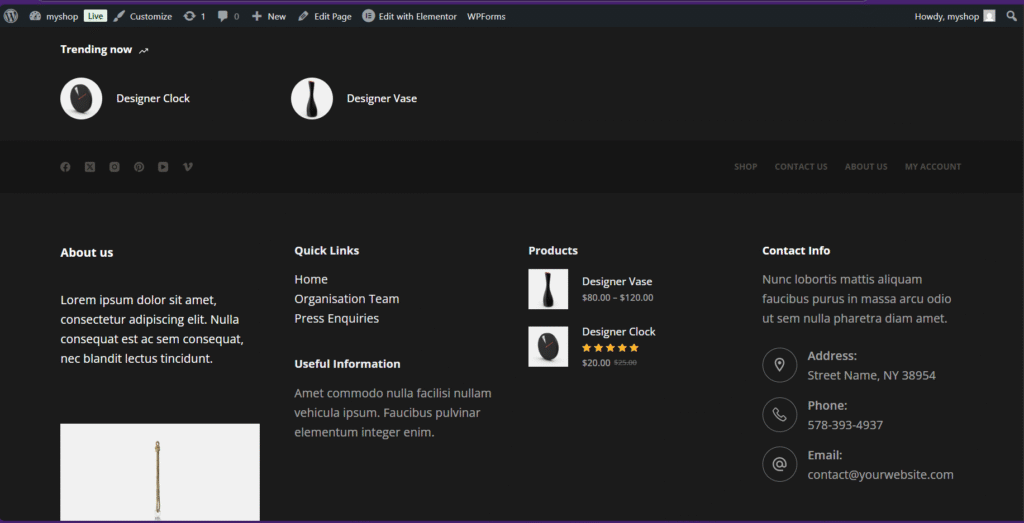Screen dimensions: 1024x523
Task: Click the user avatar in admin bar
Action: (989, 16)
